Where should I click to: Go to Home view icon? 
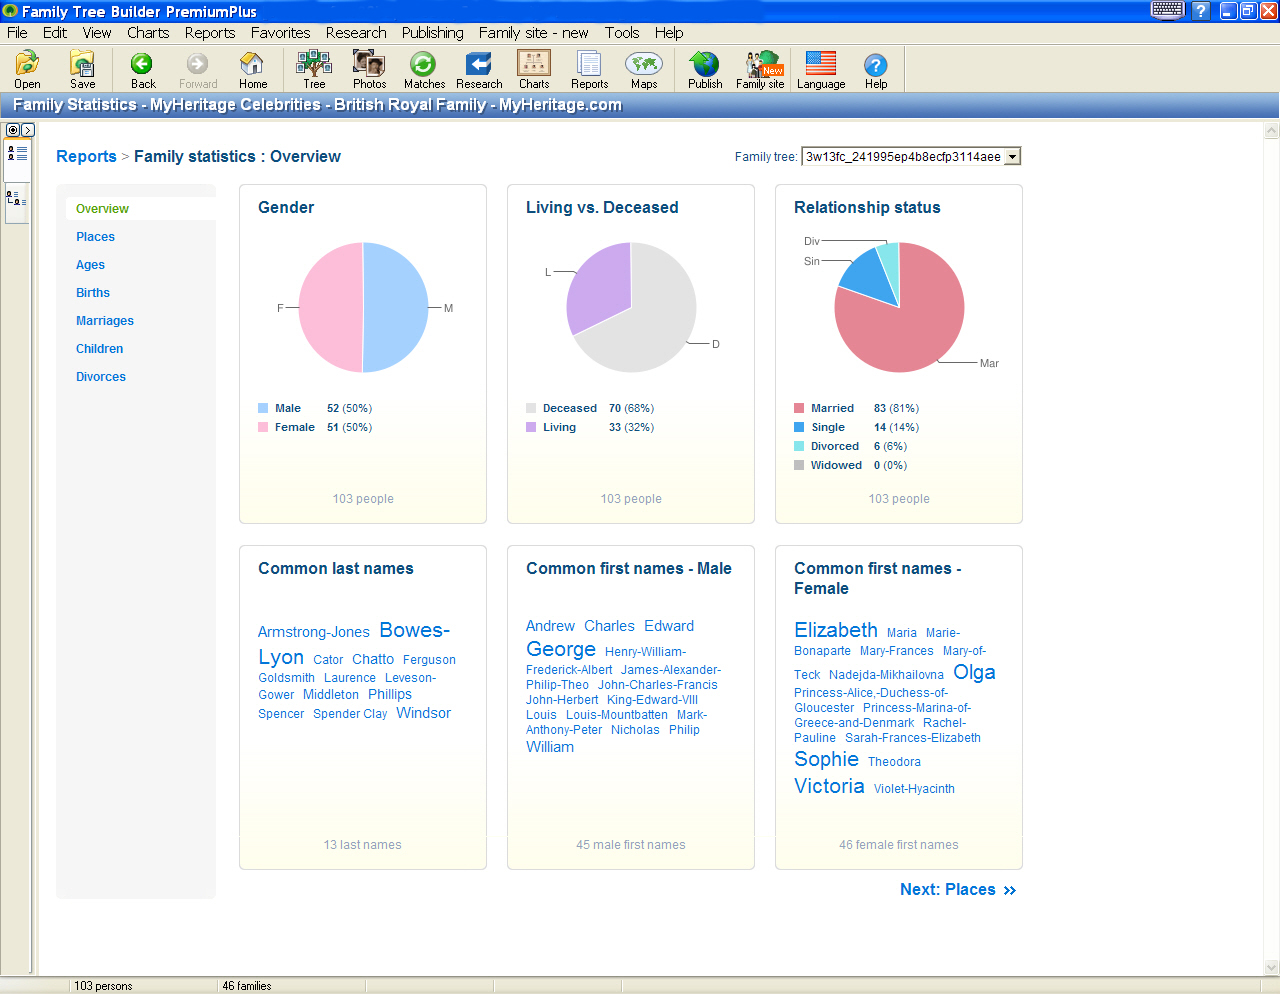click(253, 69)
